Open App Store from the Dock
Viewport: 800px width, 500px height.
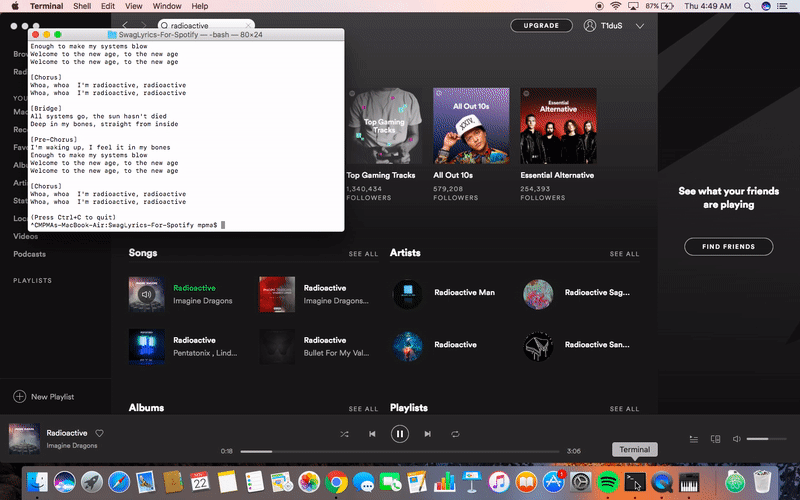[x=554, y=482]
